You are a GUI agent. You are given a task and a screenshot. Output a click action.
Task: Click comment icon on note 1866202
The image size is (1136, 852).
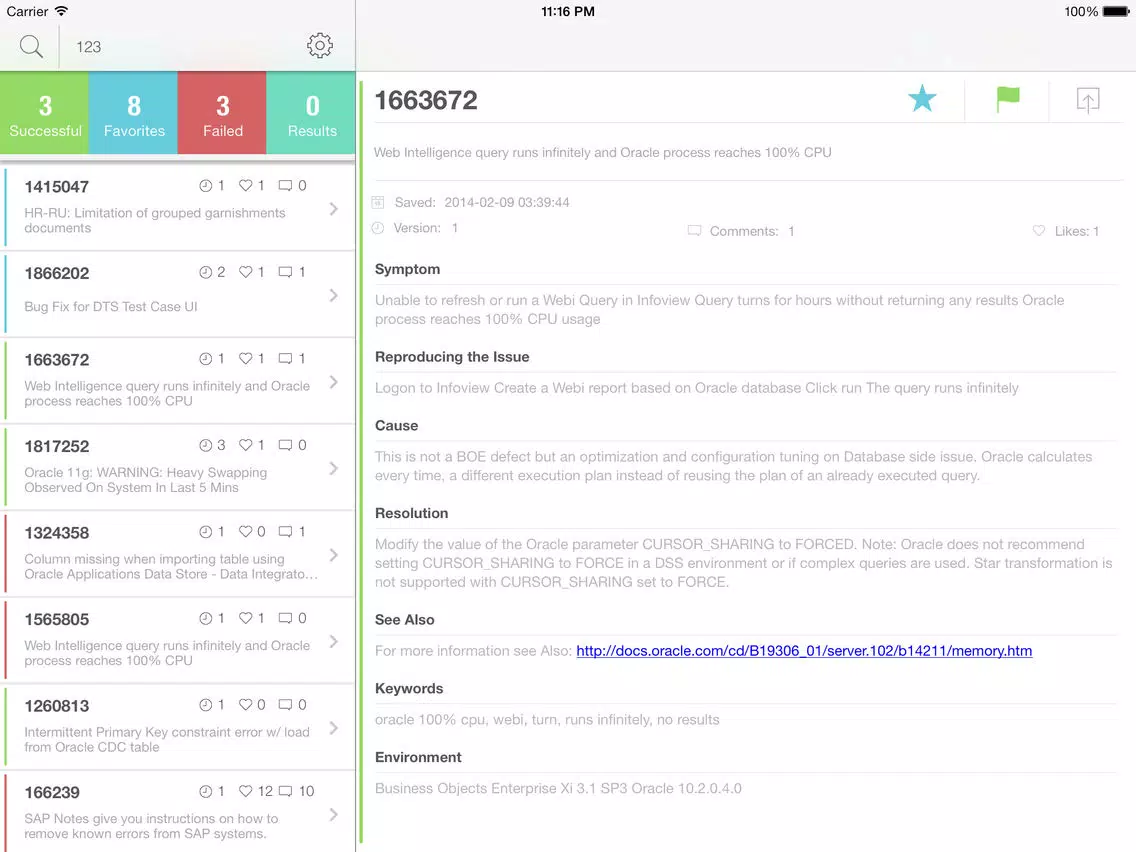point(285,272)
